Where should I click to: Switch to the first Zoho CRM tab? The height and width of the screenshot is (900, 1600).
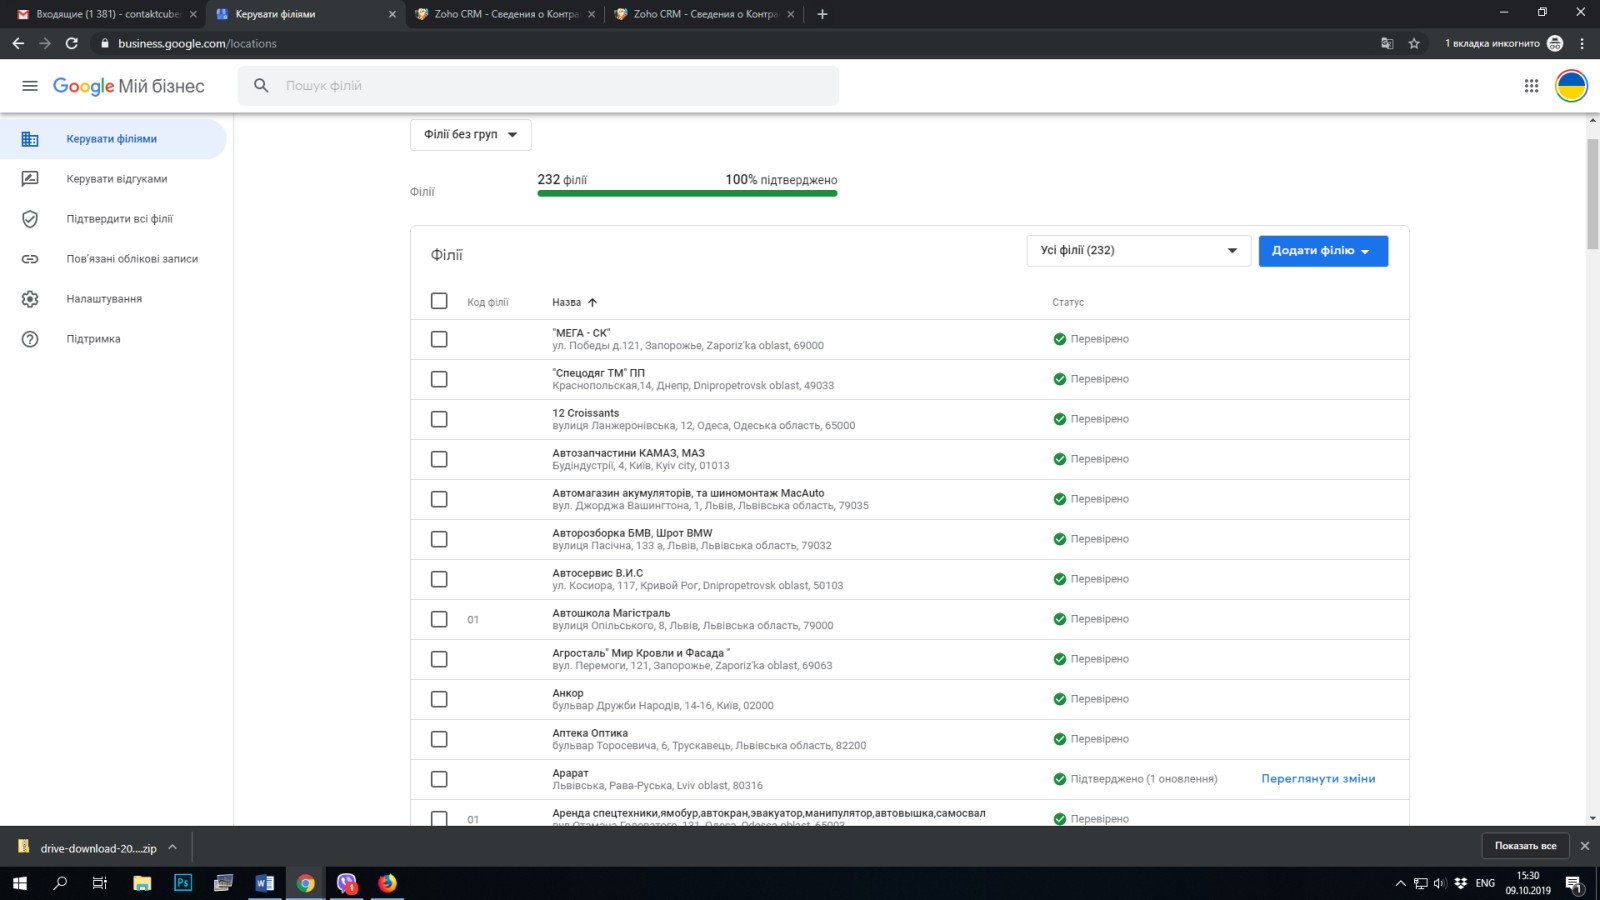click(x=505, y=14)
